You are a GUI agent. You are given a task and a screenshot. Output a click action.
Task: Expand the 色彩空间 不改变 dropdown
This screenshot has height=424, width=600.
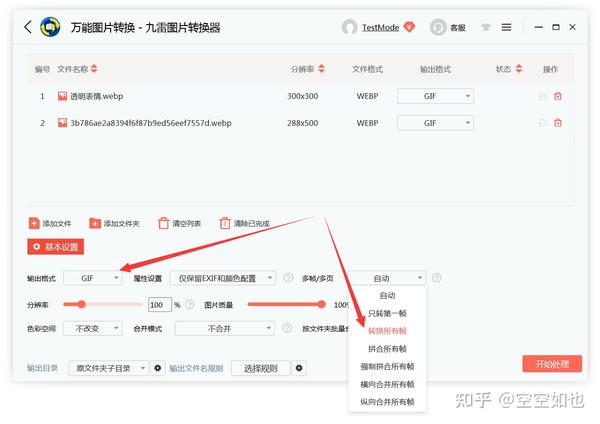pos(93,328)
